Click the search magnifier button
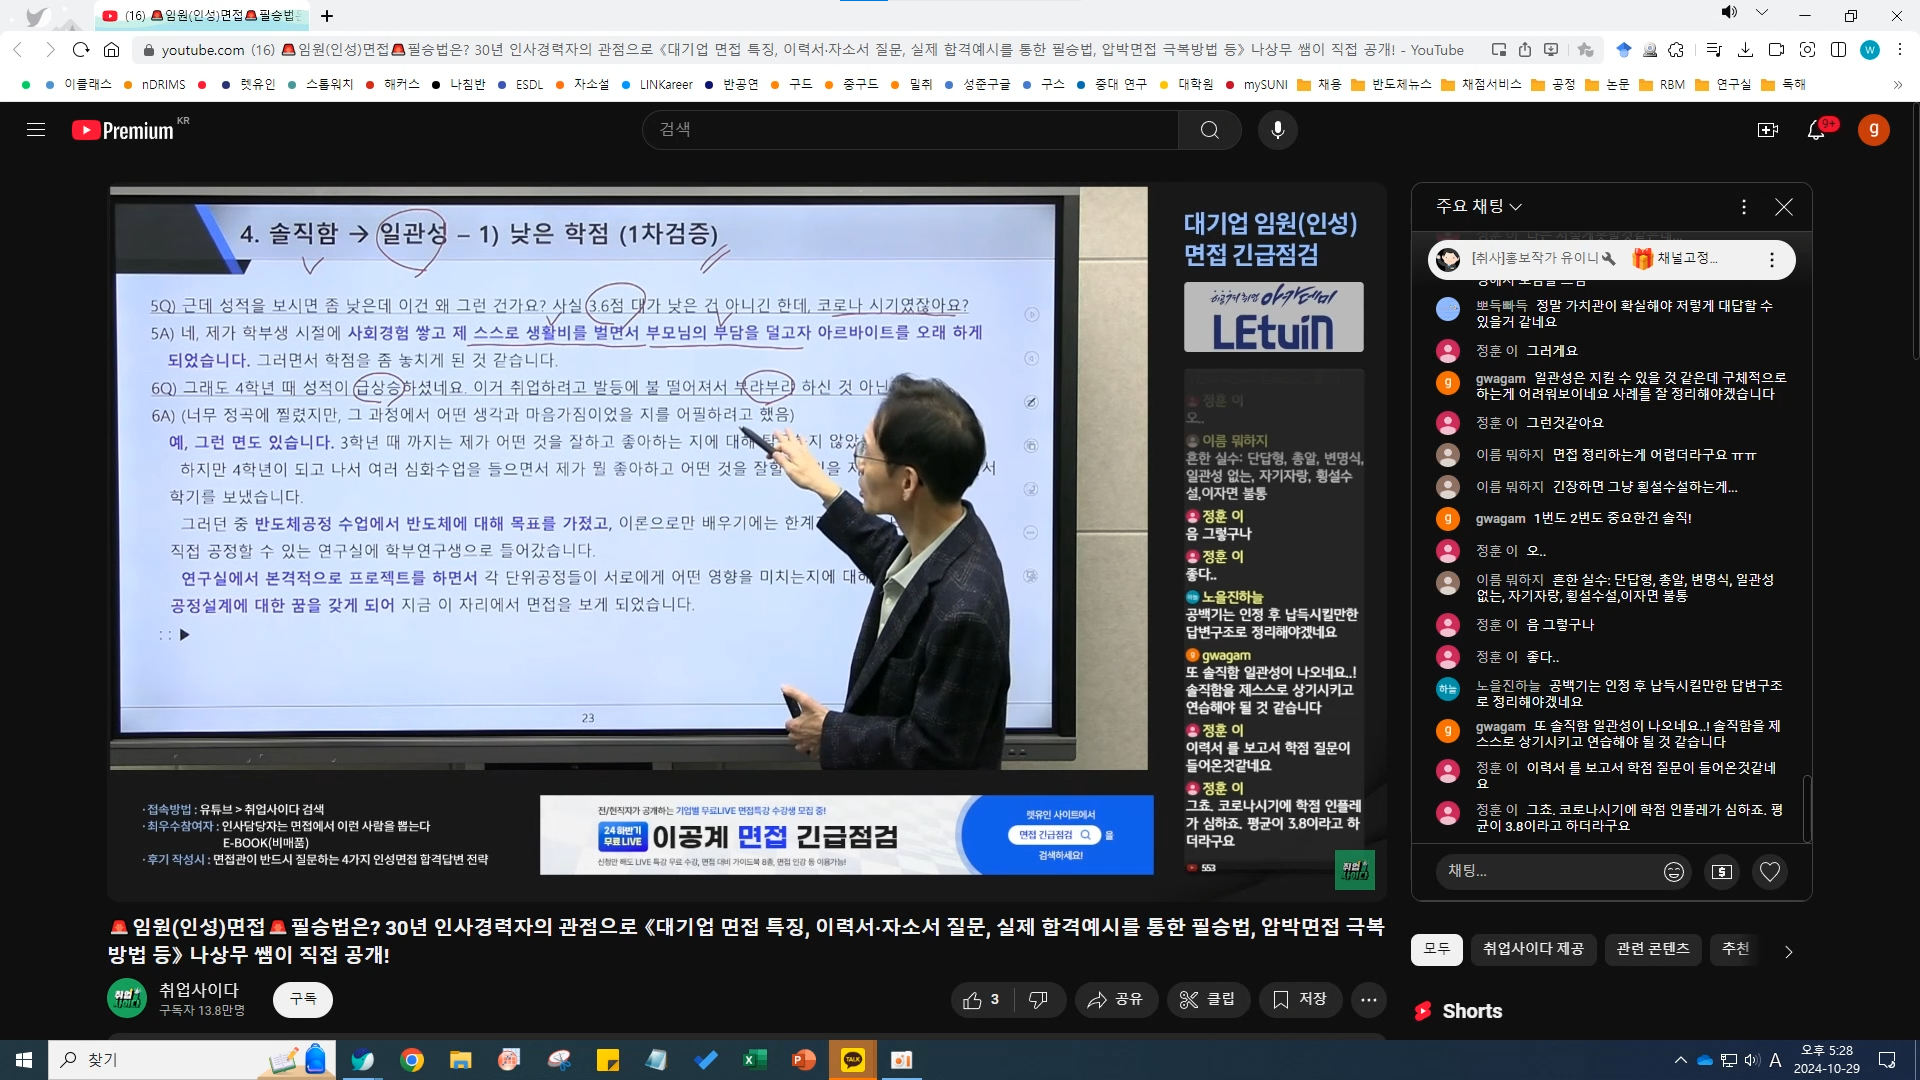 [1209, 130]
